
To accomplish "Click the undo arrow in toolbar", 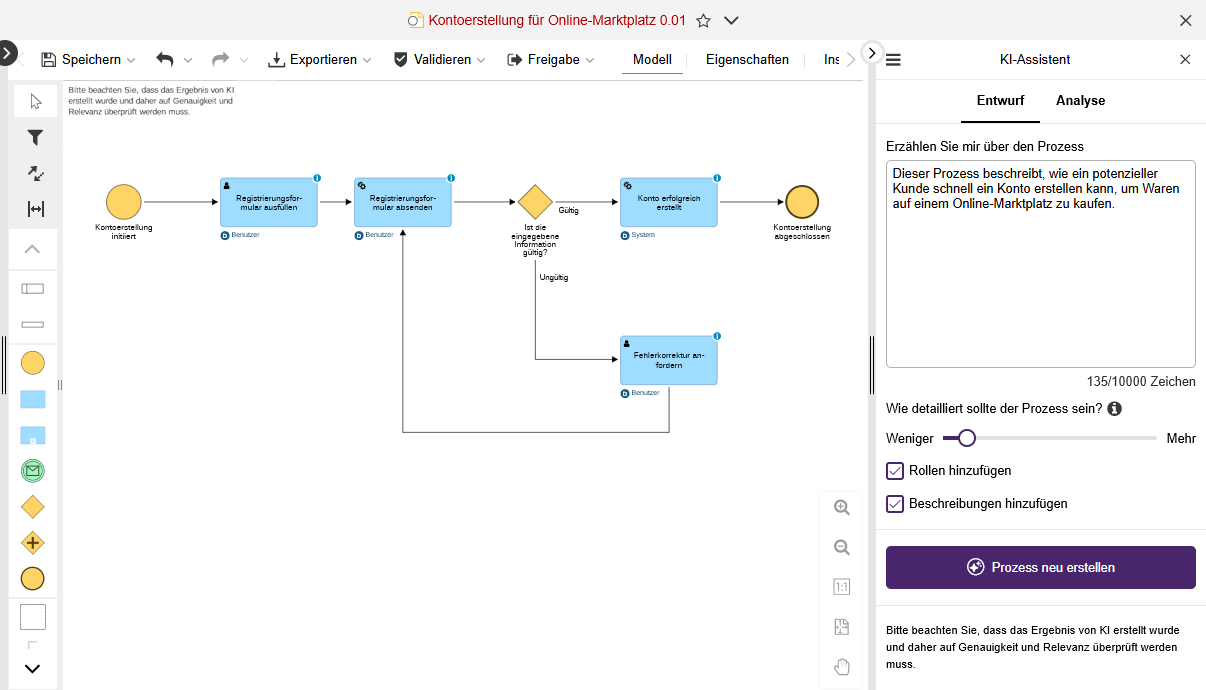I will (x=165, y=60).
